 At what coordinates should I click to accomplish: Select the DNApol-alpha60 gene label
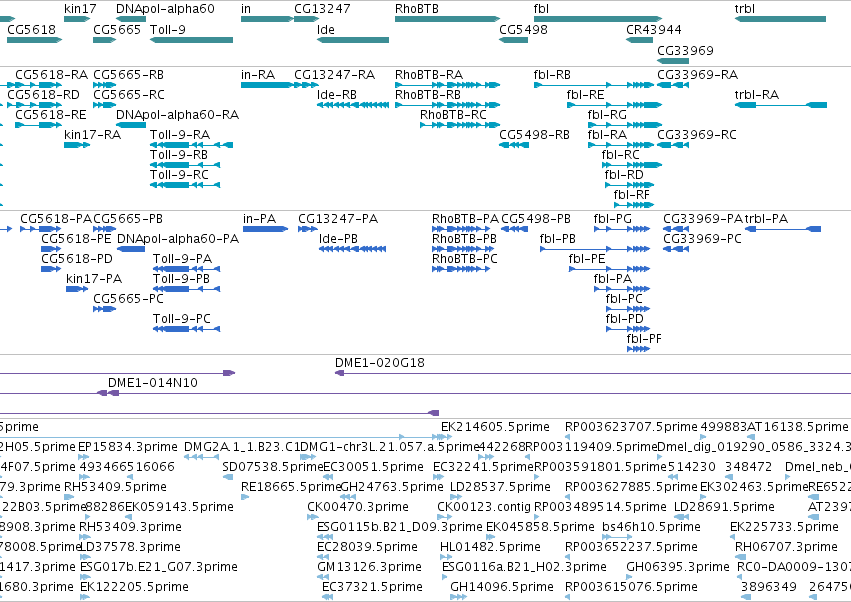165,9
